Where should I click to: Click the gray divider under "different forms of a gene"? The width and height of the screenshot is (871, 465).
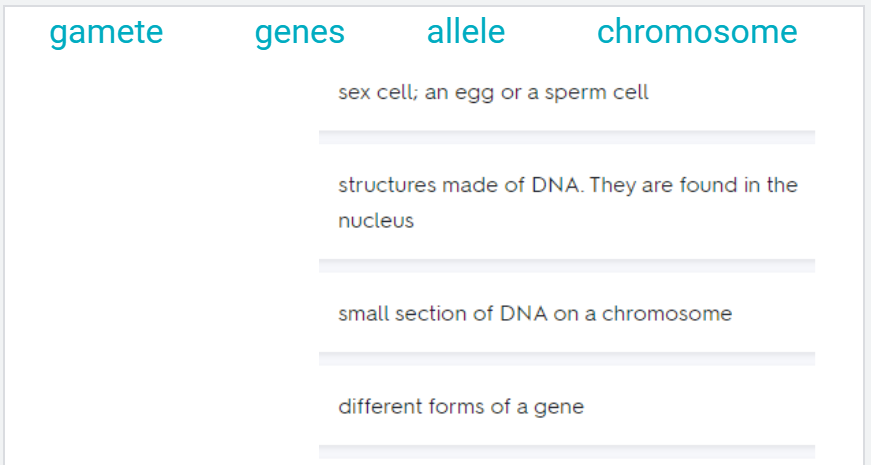pyautogui.click(x=566, y=451)
